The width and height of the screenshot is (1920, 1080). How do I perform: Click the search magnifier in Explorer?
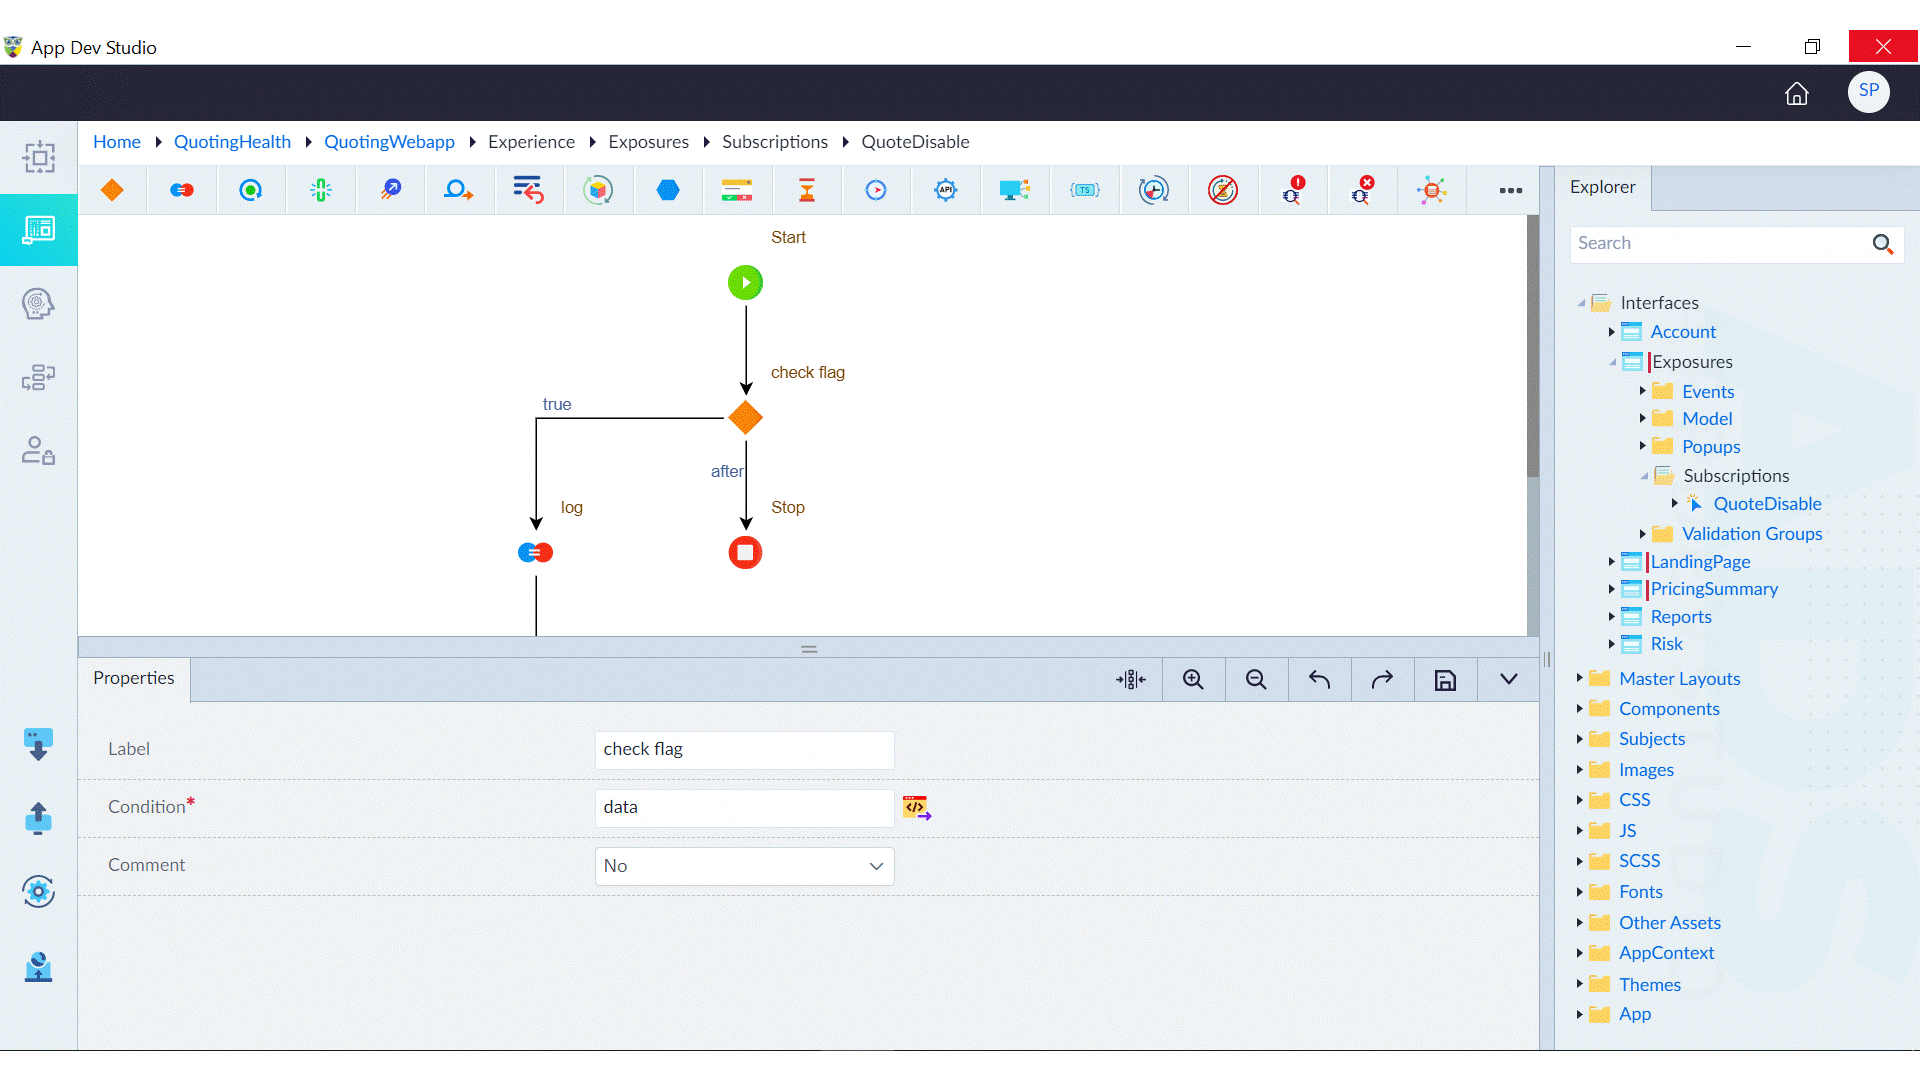(1883, 244)
